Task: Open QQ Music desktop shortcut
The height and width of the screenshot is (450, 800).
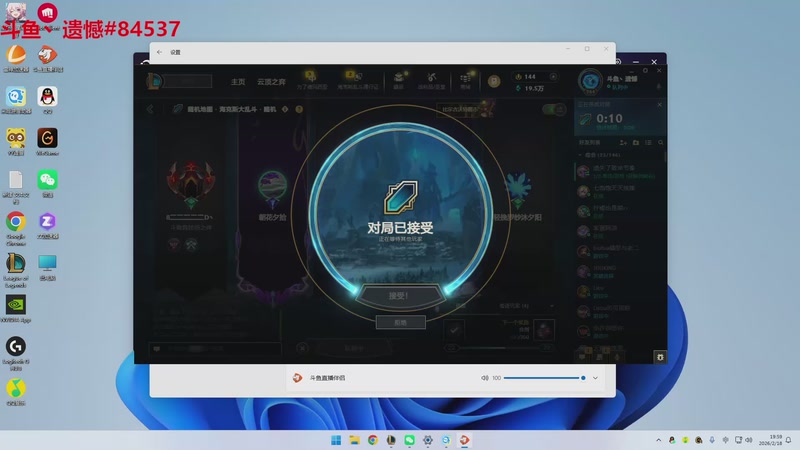Action: [x=16, y=392]
